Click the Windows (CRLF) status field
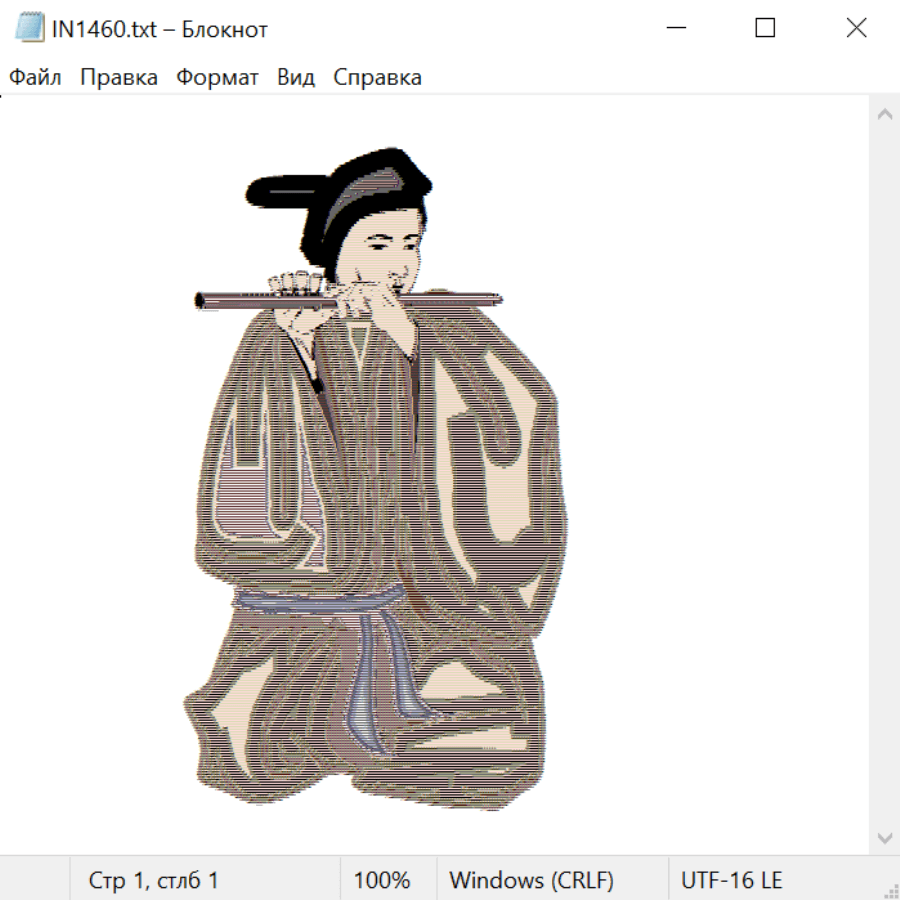Viewport: 900px width, 900px height. [531, 881]
